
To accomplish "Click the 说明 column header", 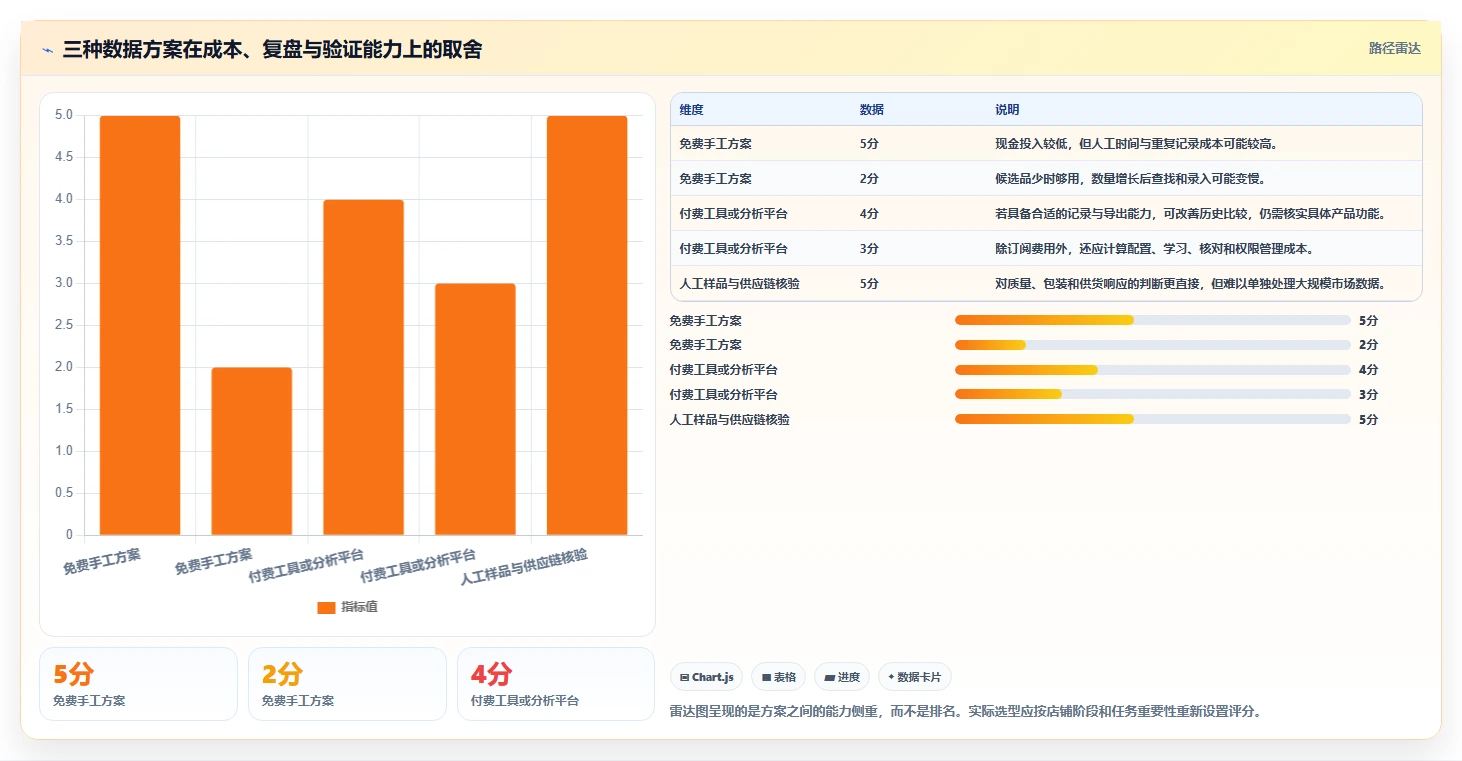I will point(1007,110).
